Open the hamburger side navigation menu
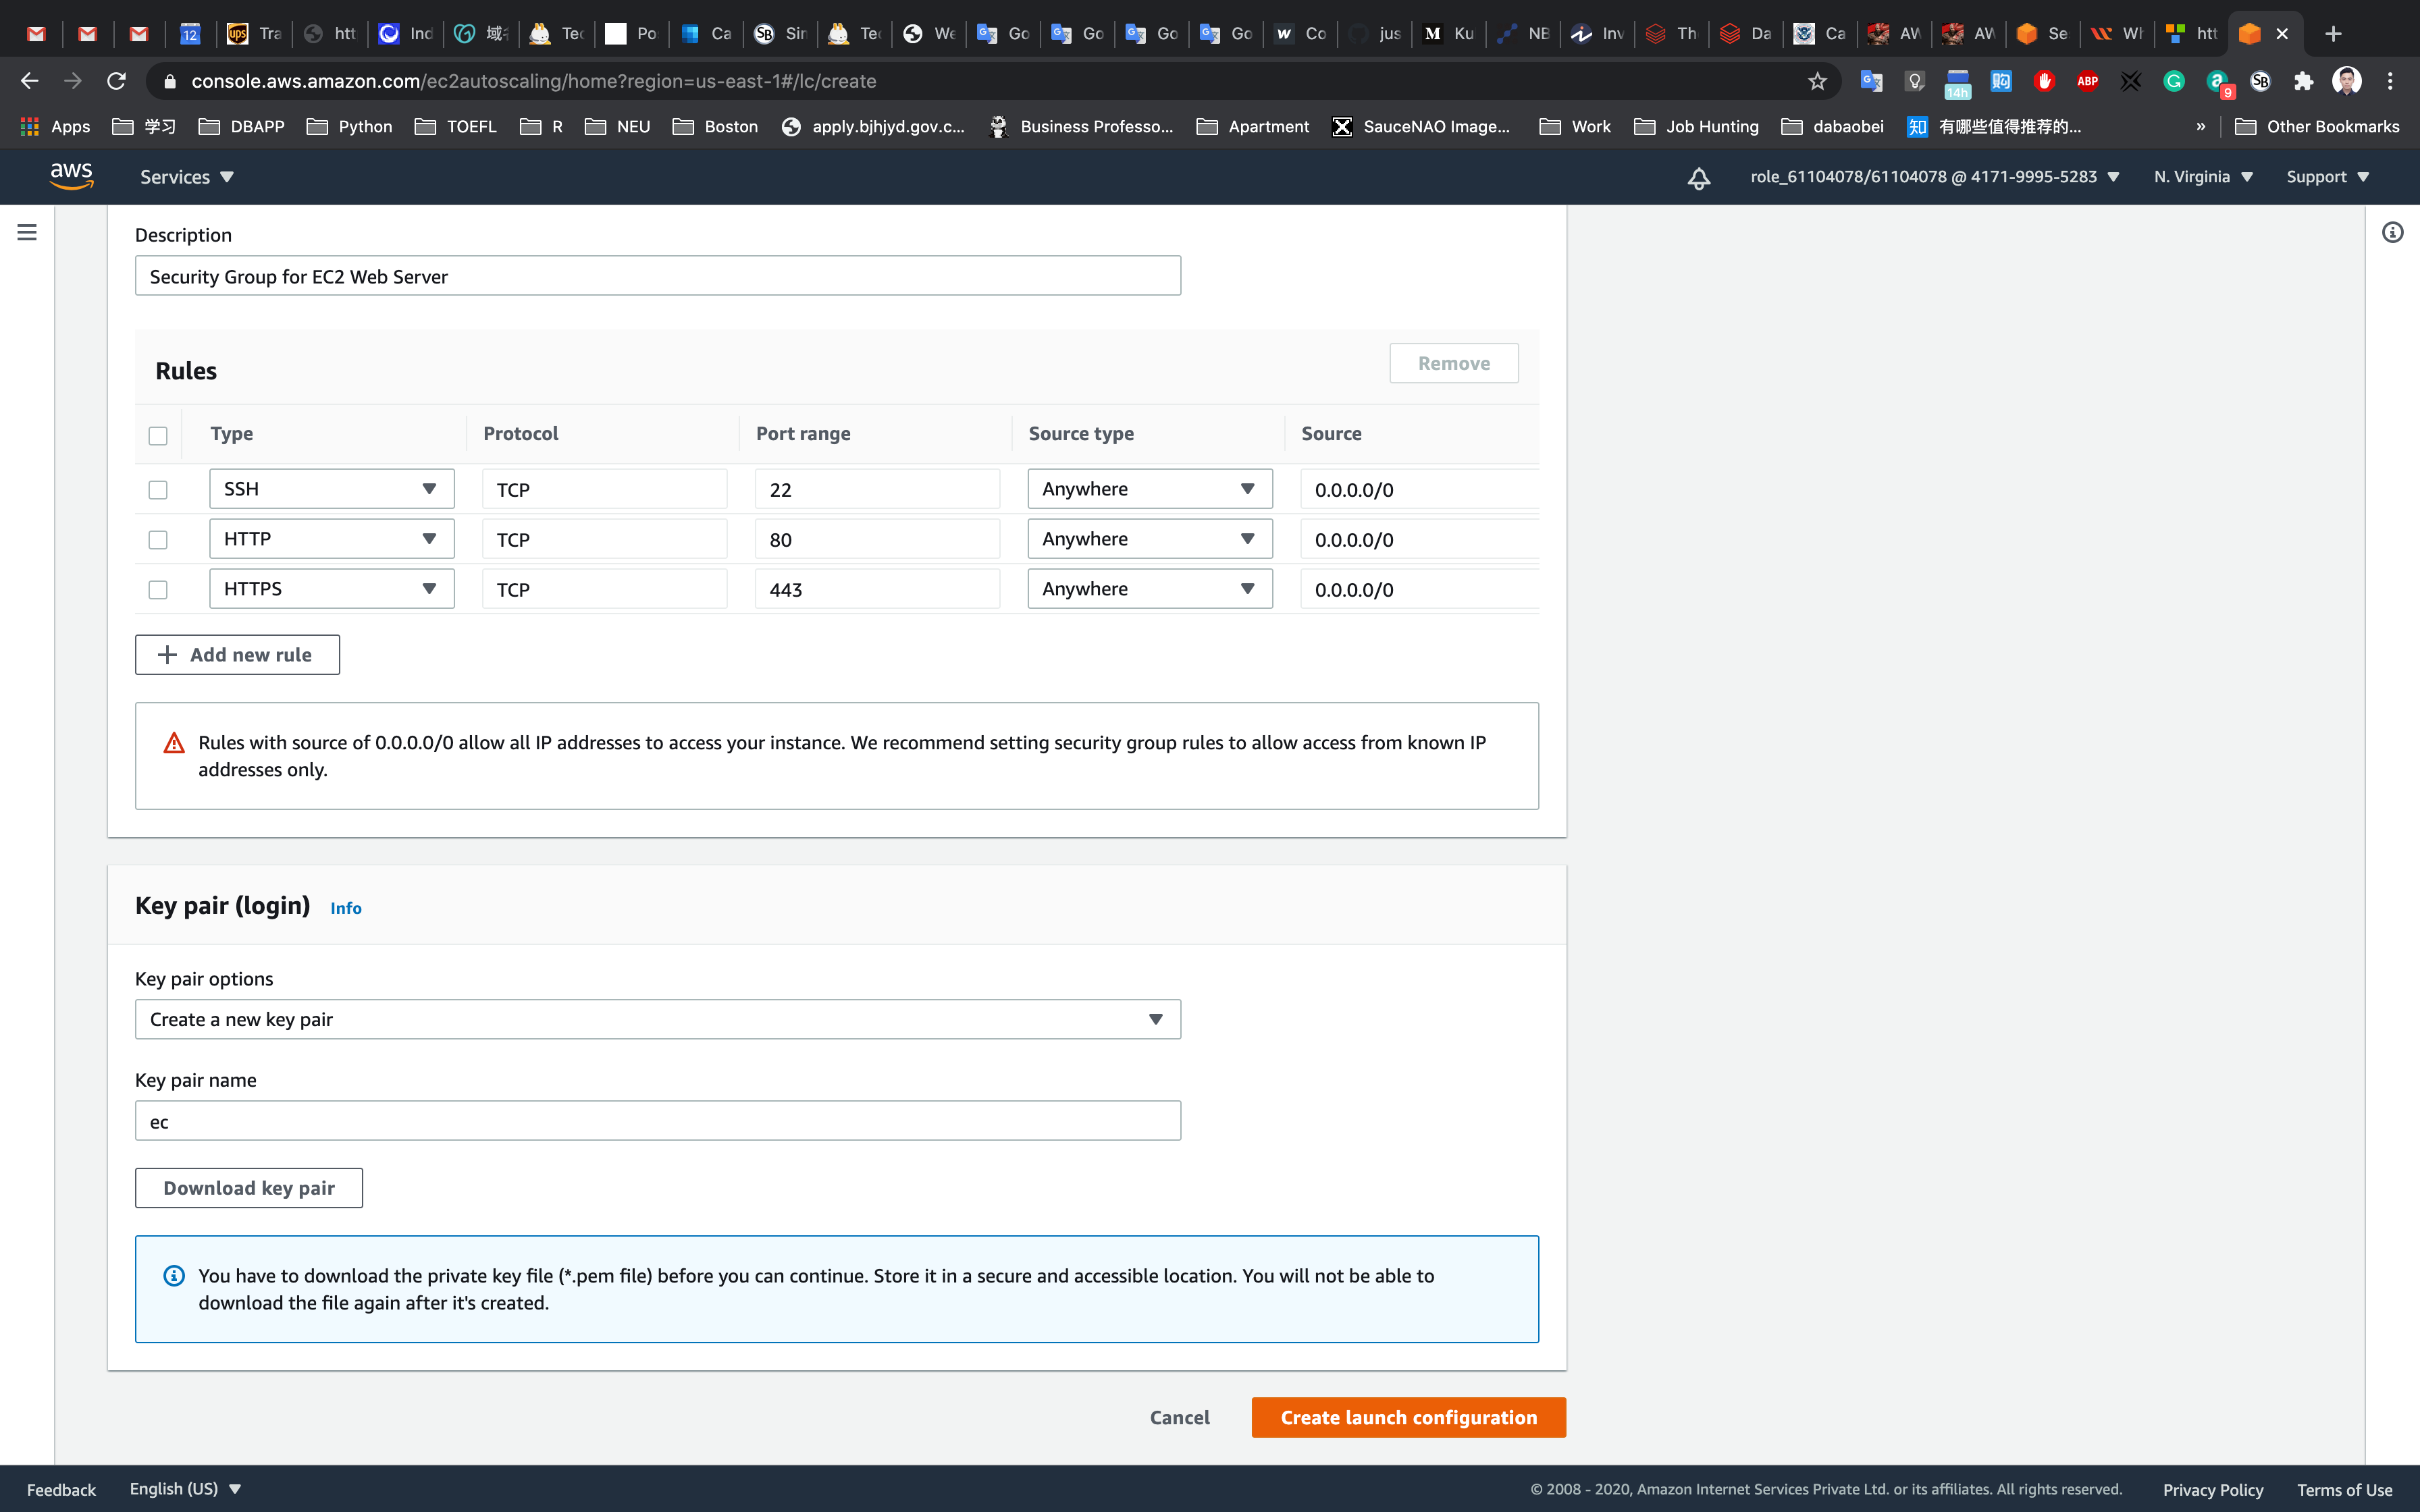This screenshot has width=2420, height=1512. pyautogui.click(x=27, y=232)
